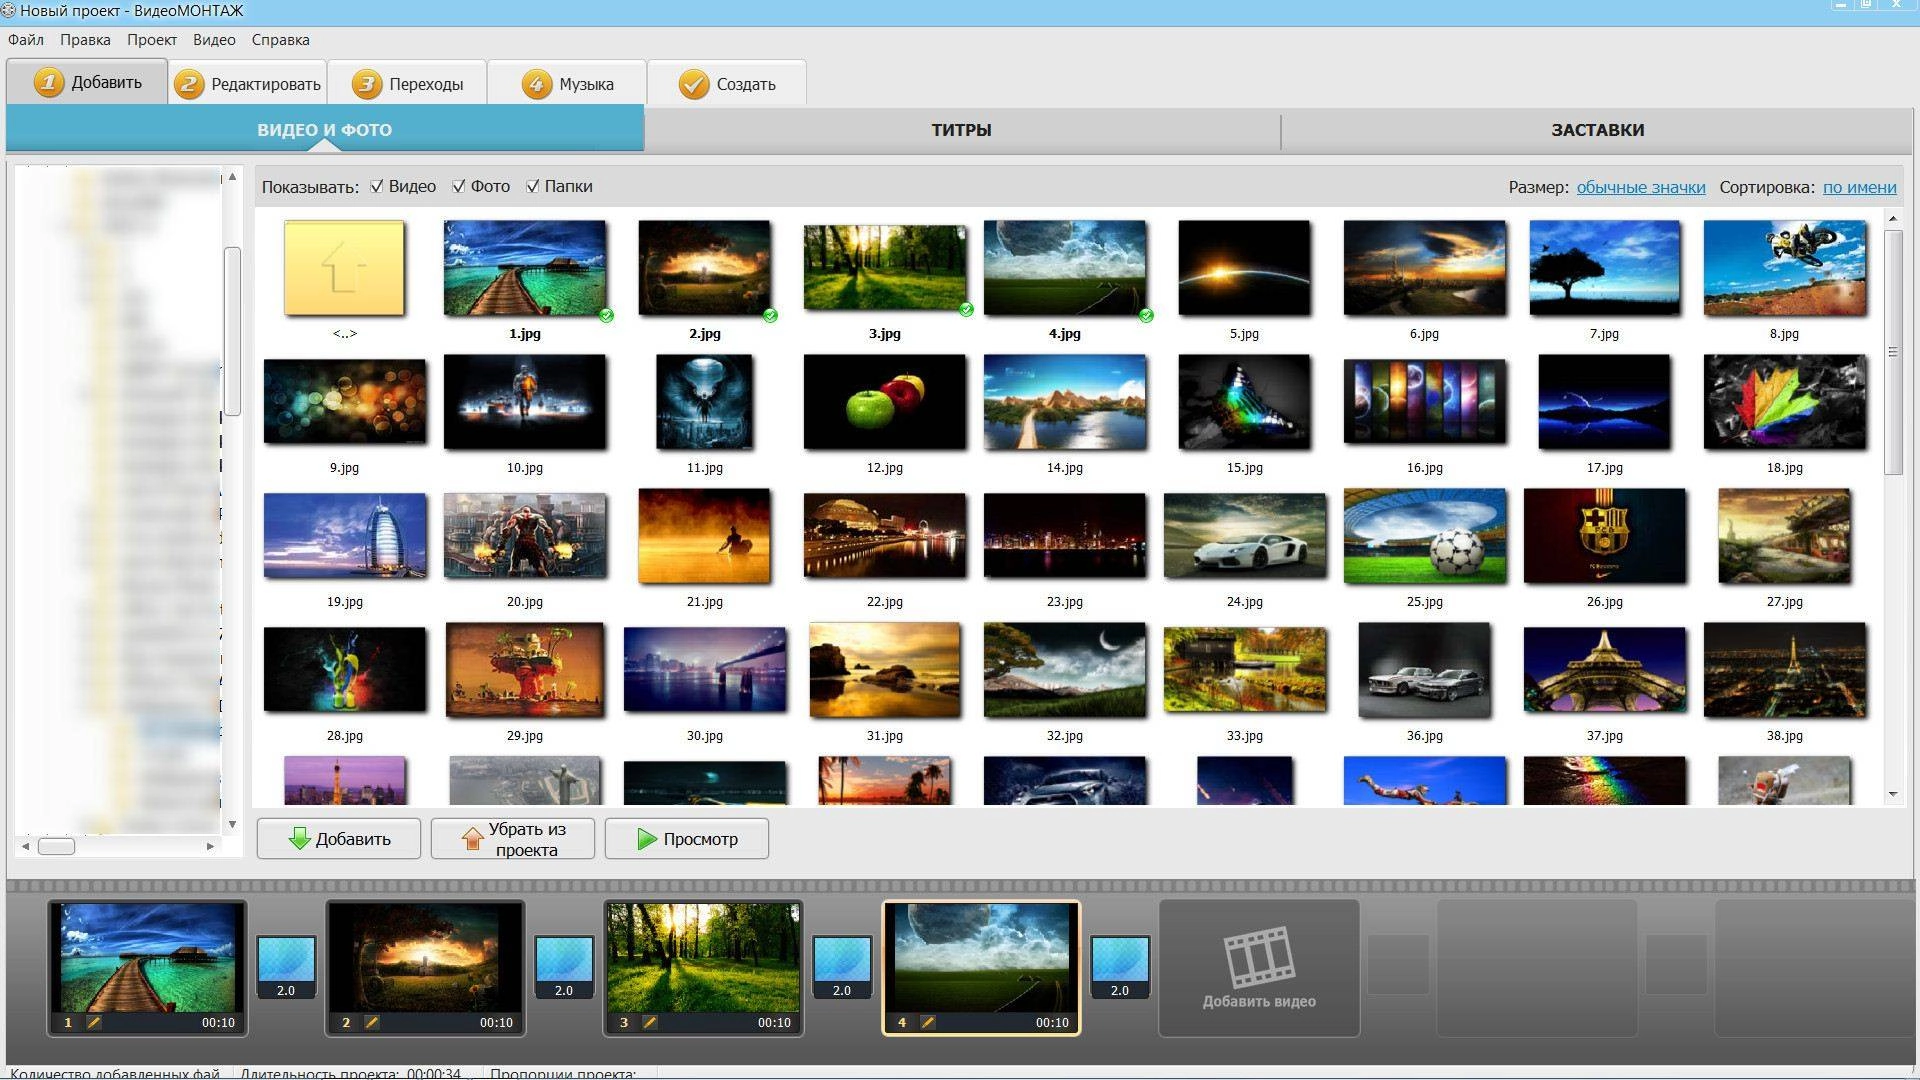Select the 16.jpg planets thumbnail
This screenshot has height=1080, width=1920.
point(1424,402)
